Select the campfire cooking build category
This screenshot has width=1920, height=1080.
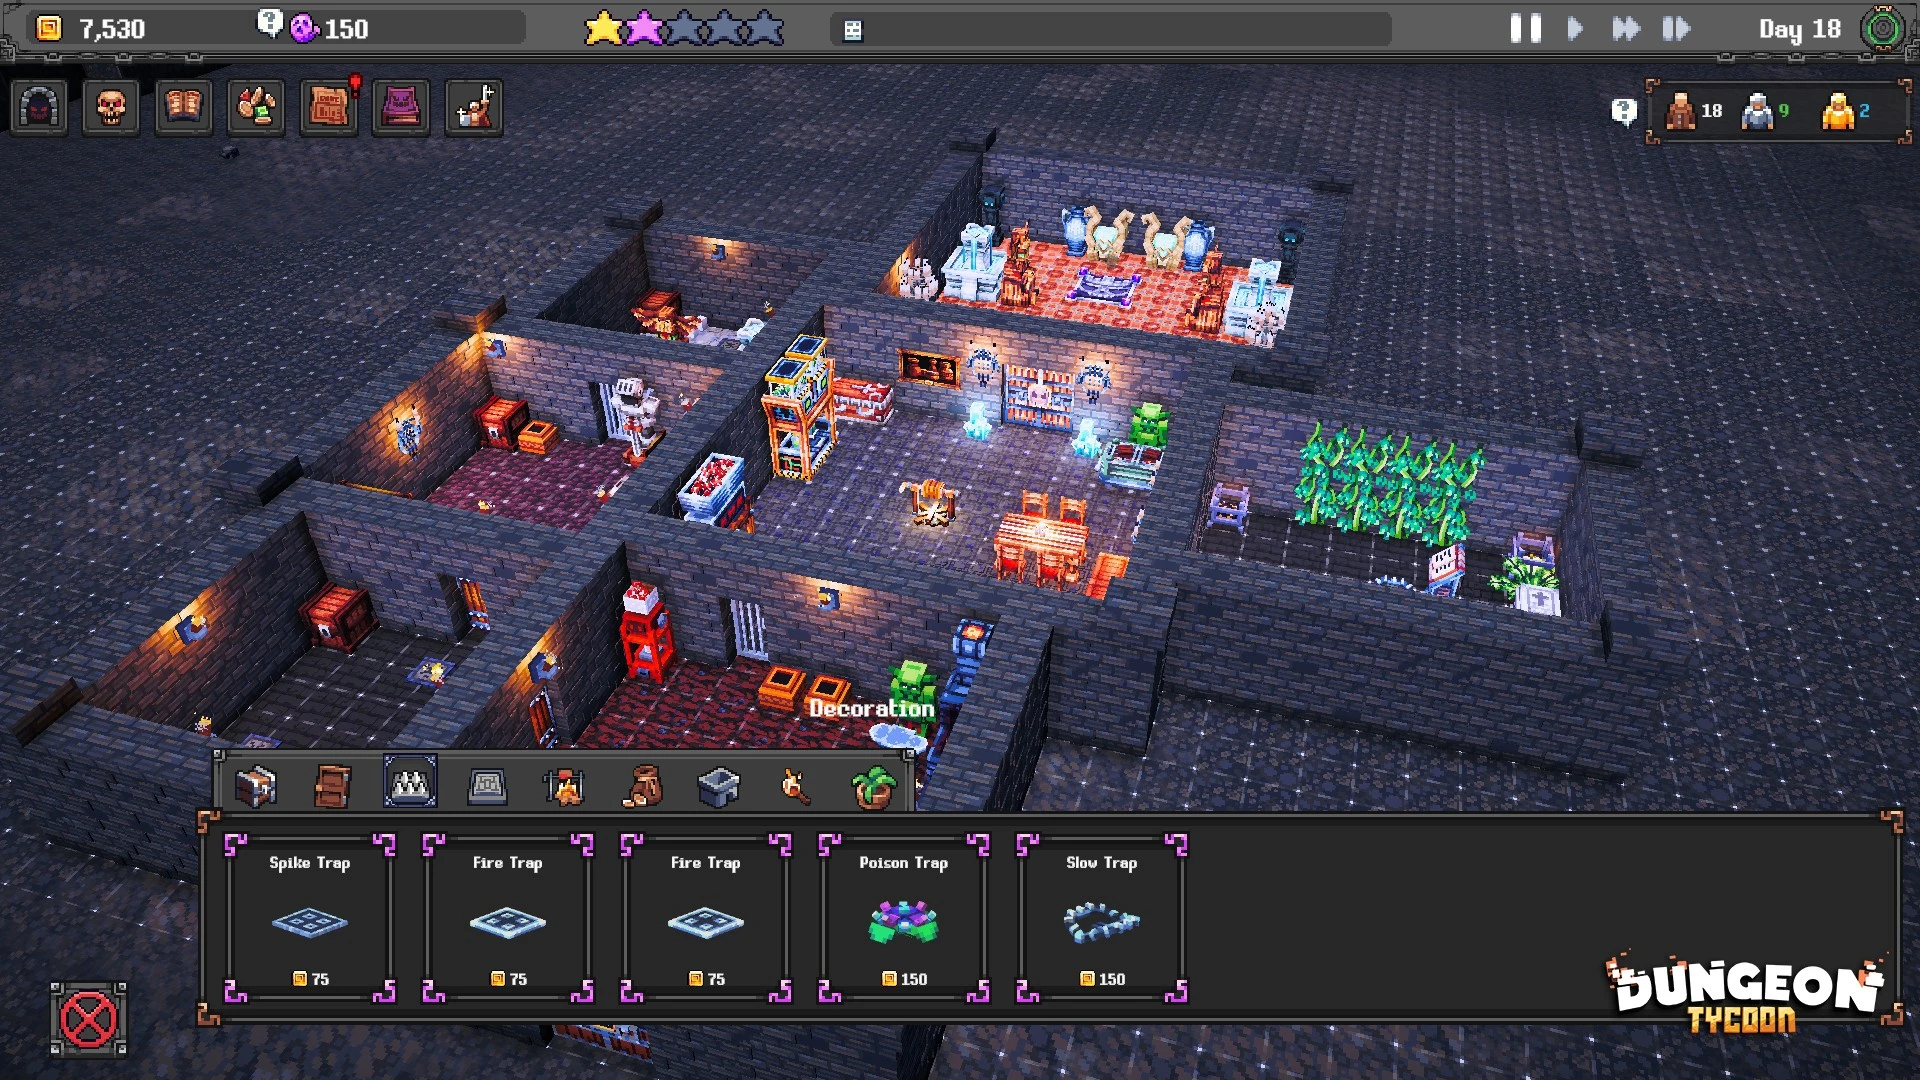(x=564, y=786)
